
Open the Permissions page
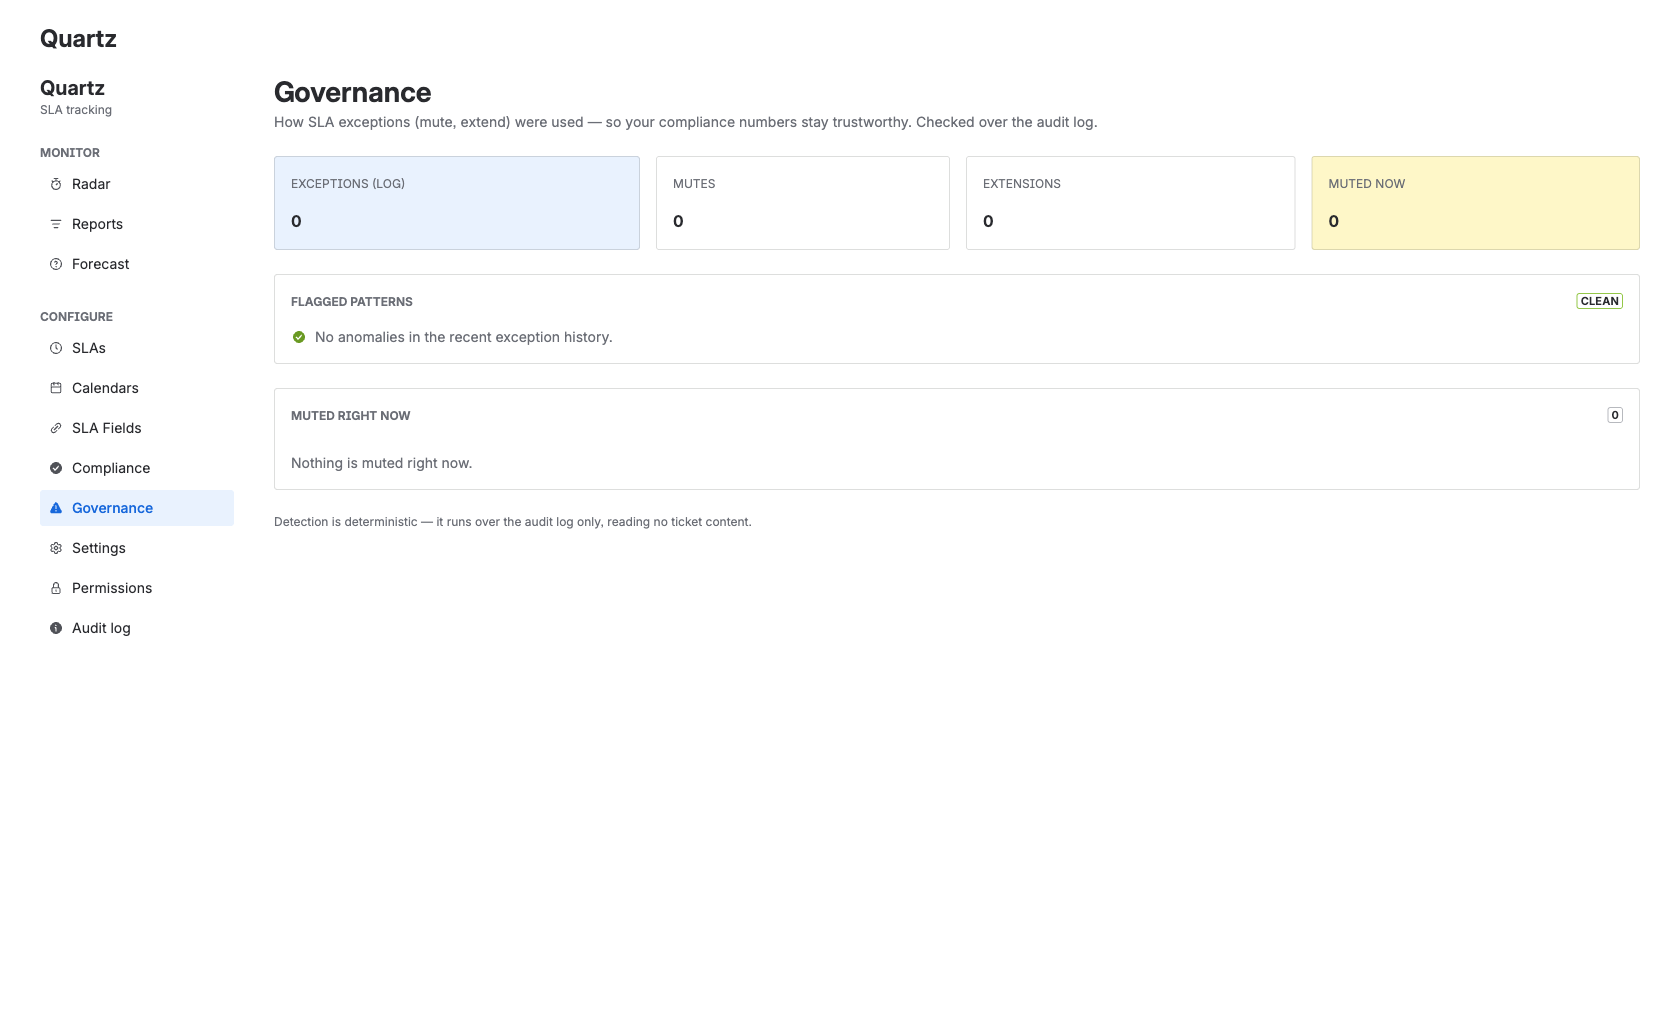[137, 588]
